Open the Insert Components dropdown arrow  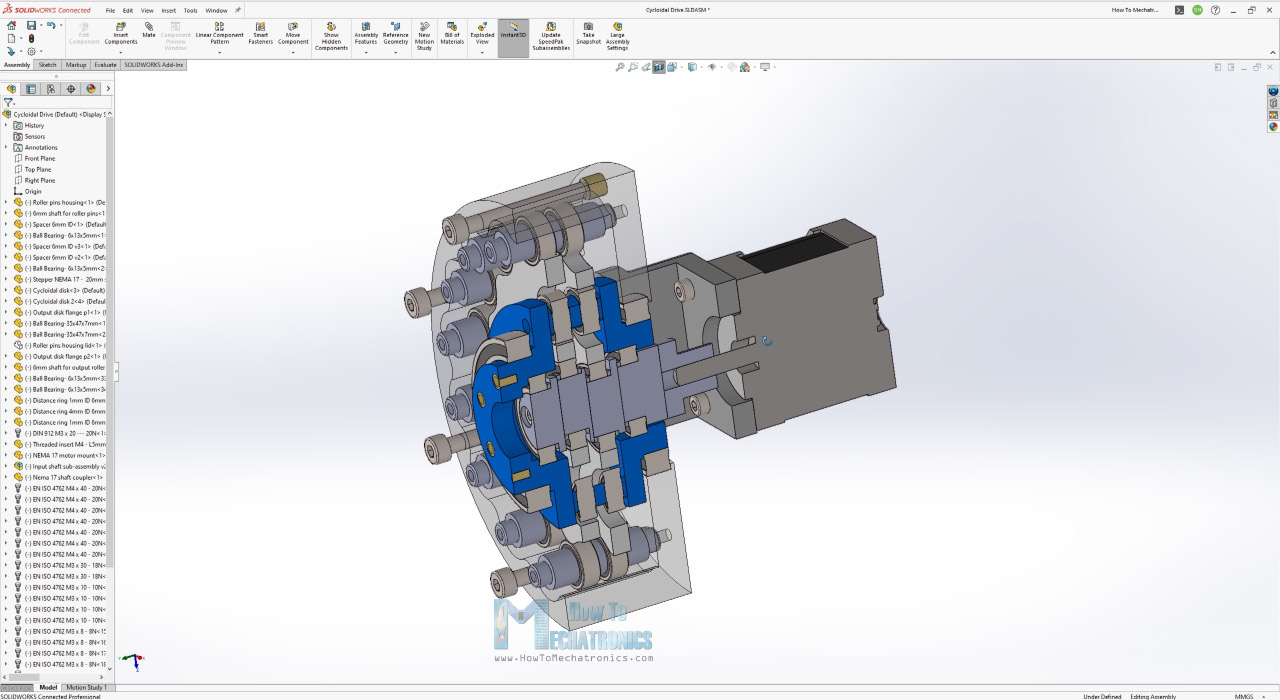coord(121,52)
